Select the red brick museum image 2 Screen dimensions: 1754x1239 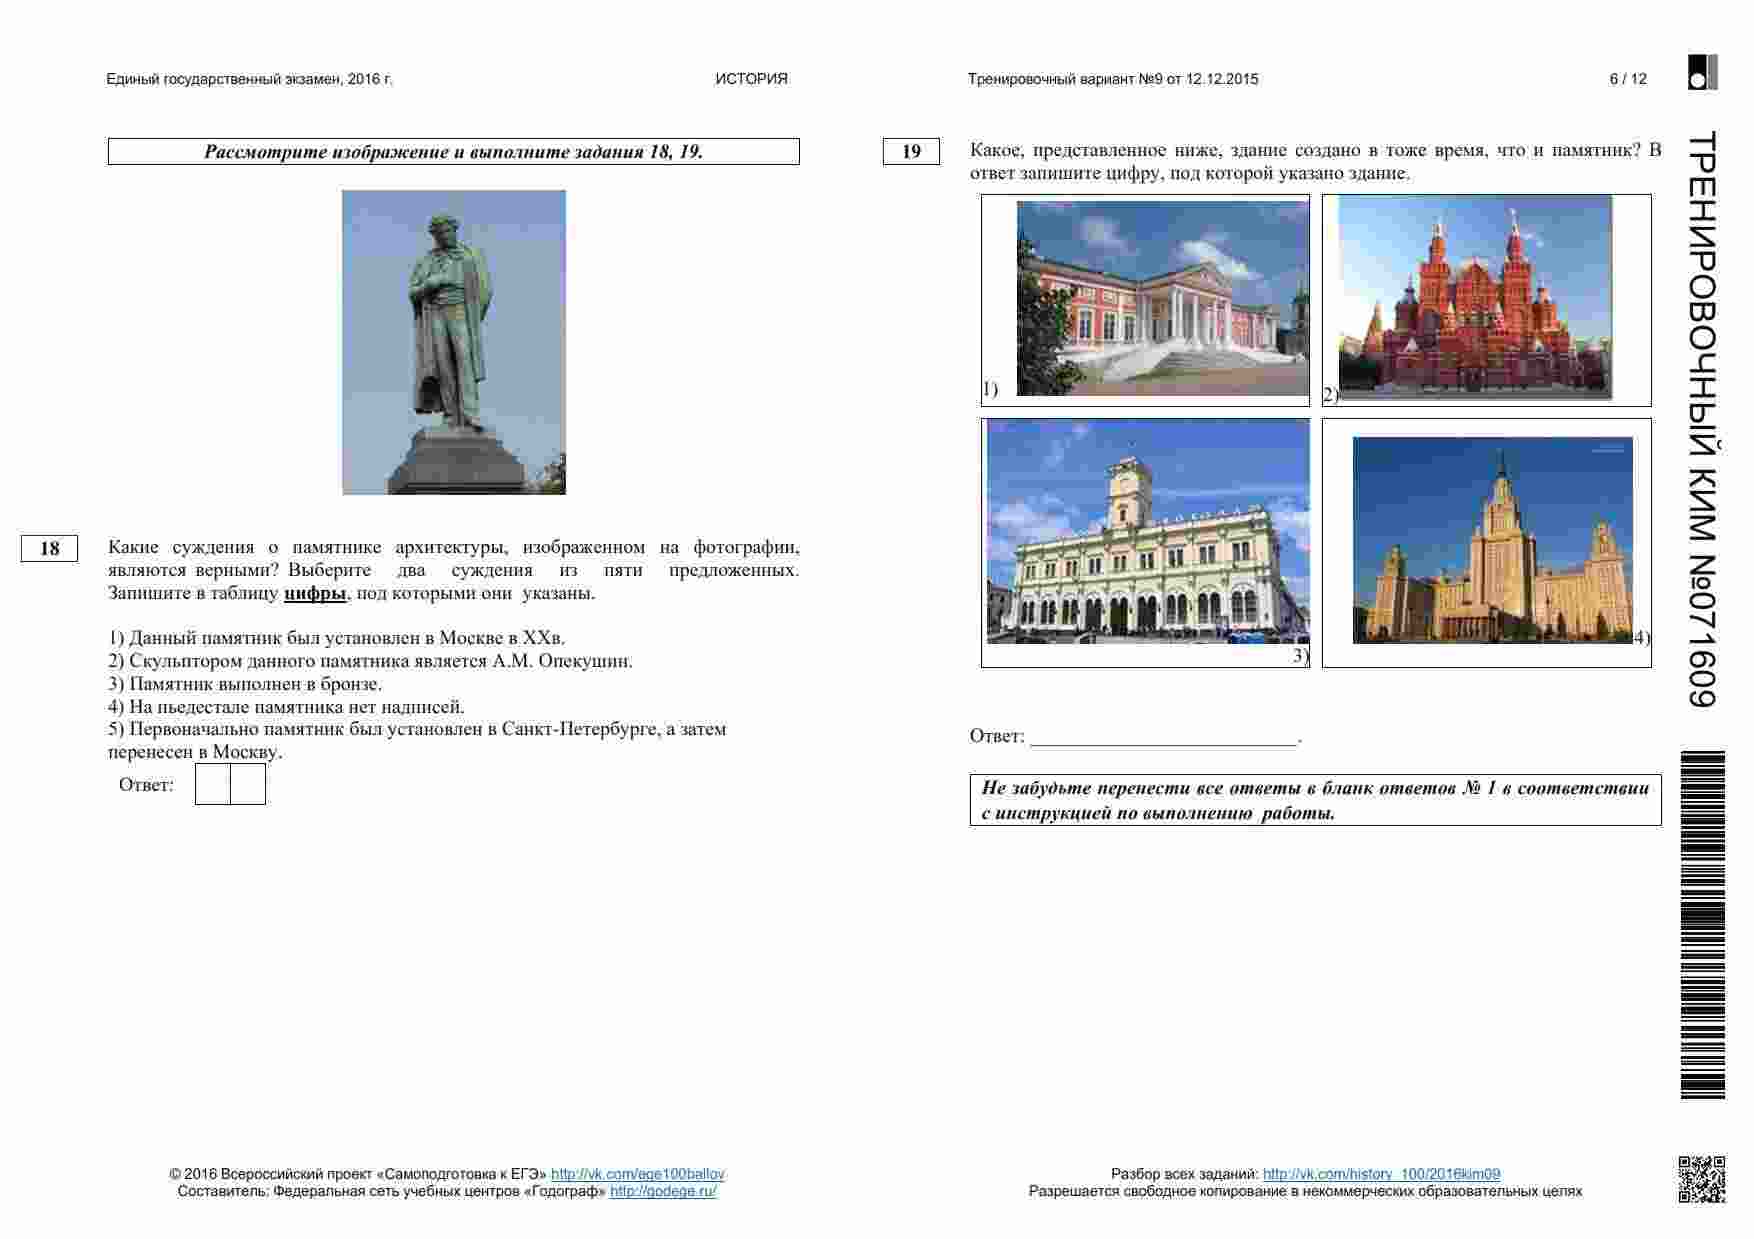[1475, 297]
